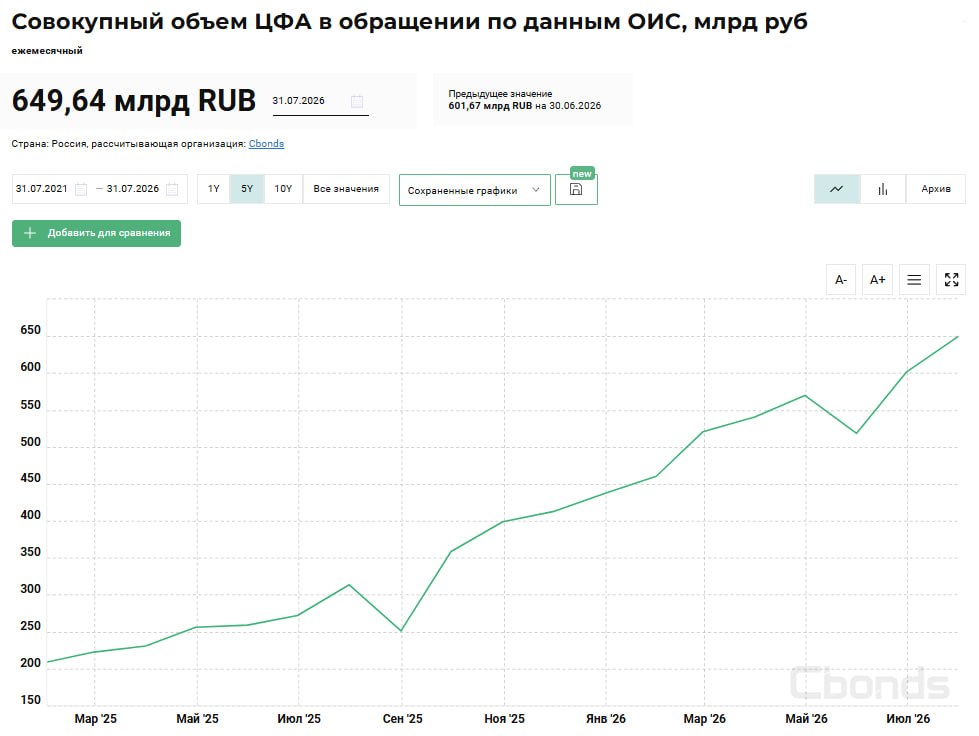Open calendar icon for start date 31.07.2021

coord(81,189)
